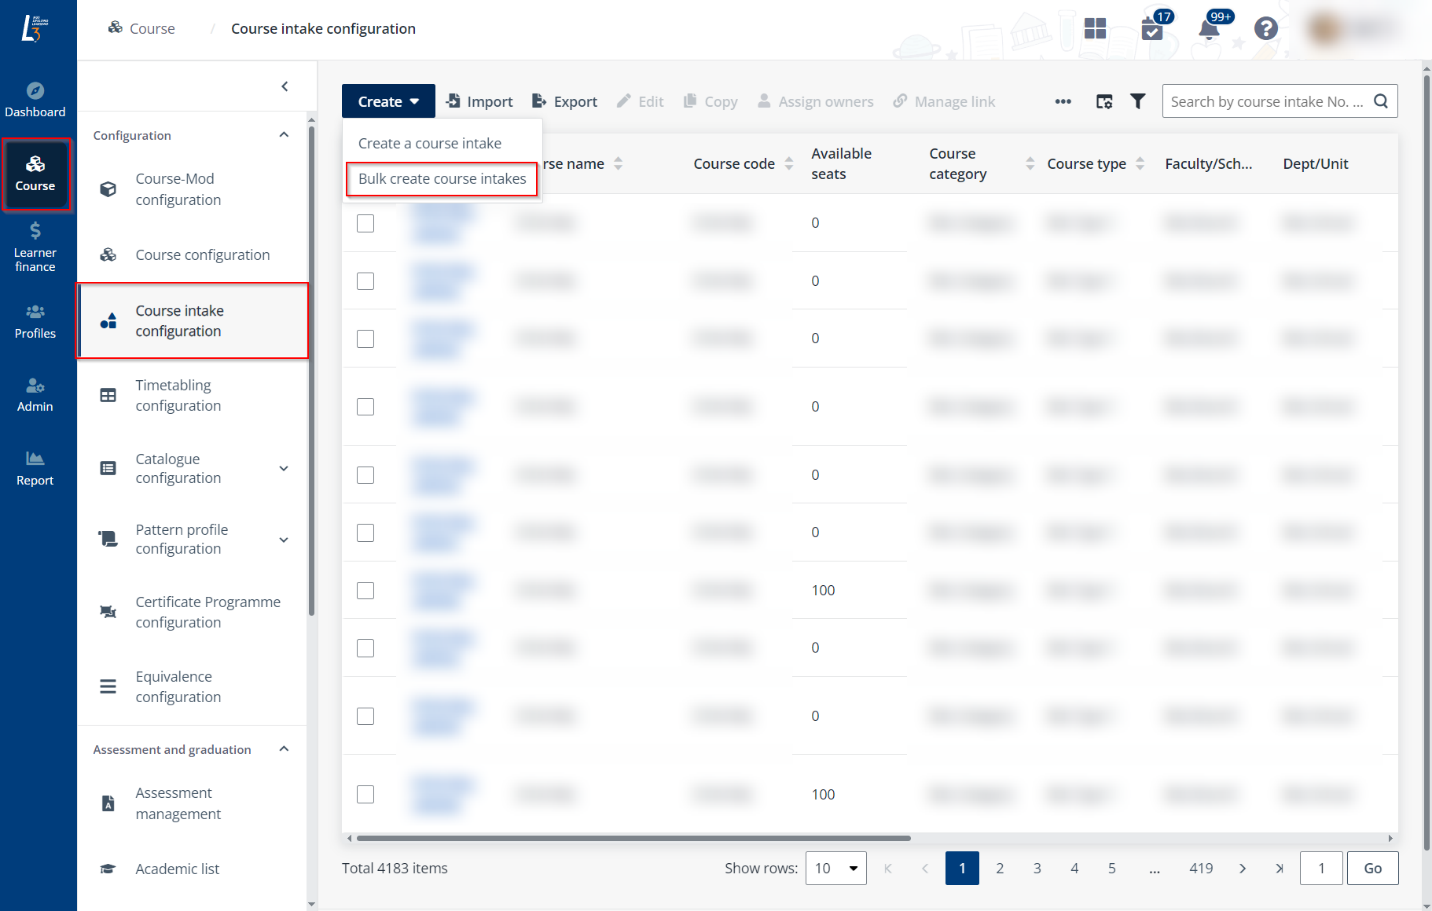
Task: Open the help question mark icon
Action: click(x=1266, y=28)
